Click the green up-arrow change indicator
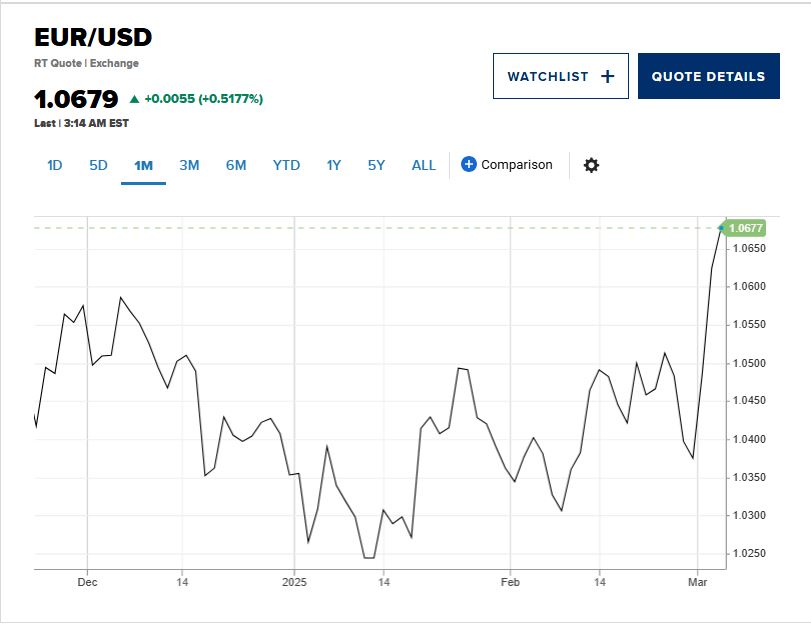The width and height of the screenshot is (811, 624). (x=134, y=99)
